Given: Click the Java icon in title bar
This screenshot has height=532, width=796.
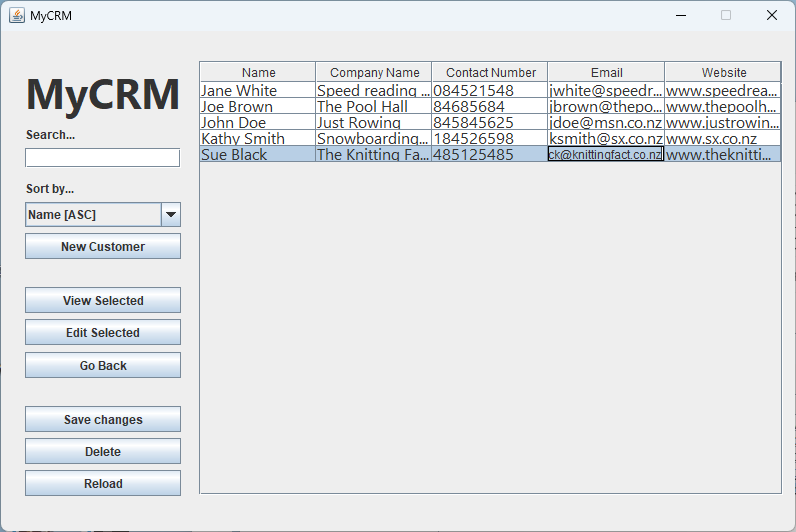Looking at the screenshot, I should point(17,15).
